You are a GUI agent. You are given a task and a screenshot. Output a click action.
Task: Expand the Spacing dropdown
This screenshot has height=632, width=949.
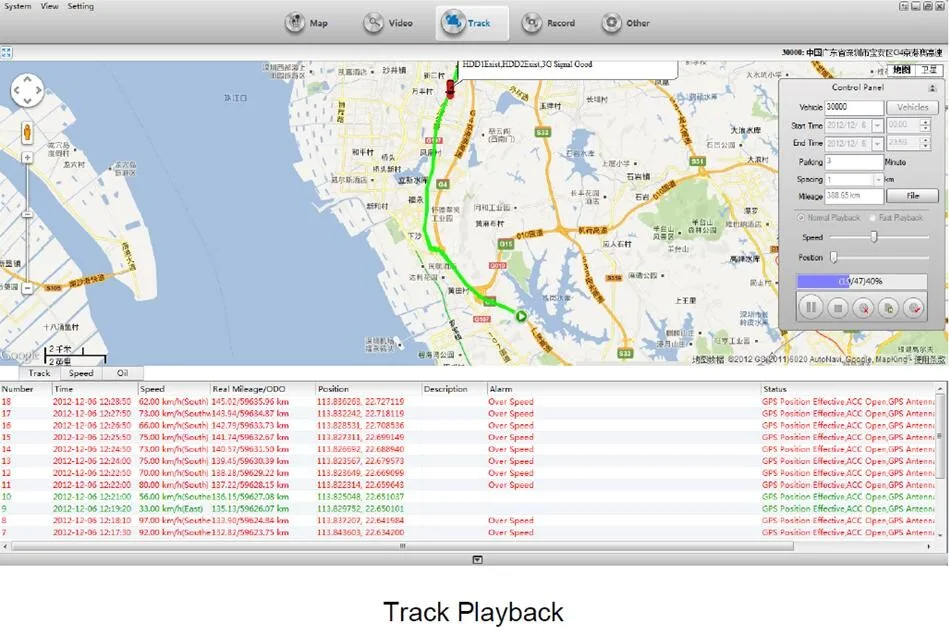(877, 180)
